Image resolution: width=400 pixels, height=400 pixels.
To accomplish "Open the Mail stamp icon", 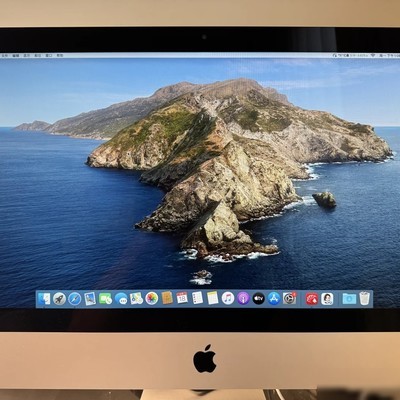I will pyautogui.click(x=90, y=299).
